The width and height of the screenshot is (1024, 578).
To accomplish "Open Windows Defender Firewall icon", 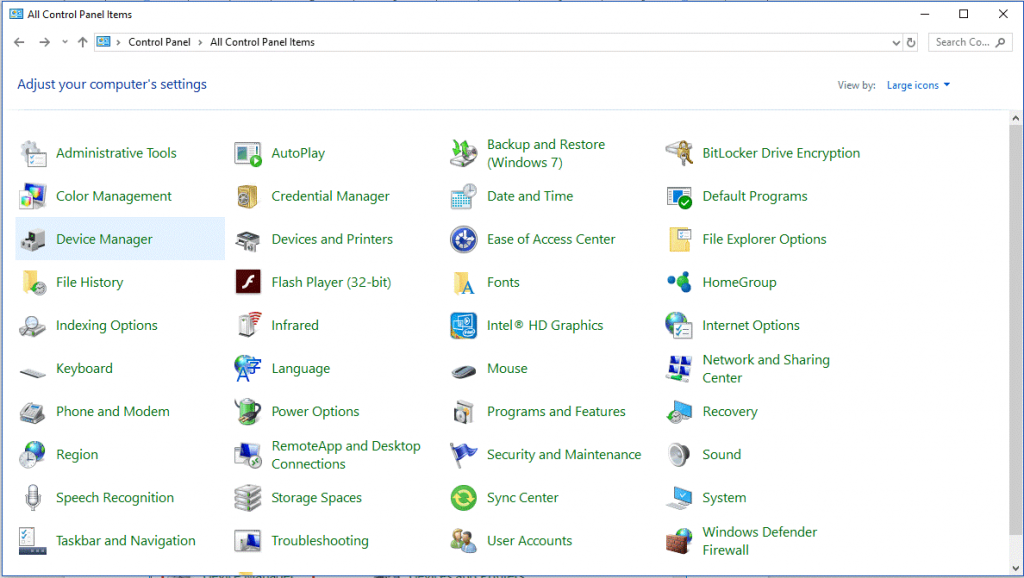I will pyautogui.click(x=679, y=541).
